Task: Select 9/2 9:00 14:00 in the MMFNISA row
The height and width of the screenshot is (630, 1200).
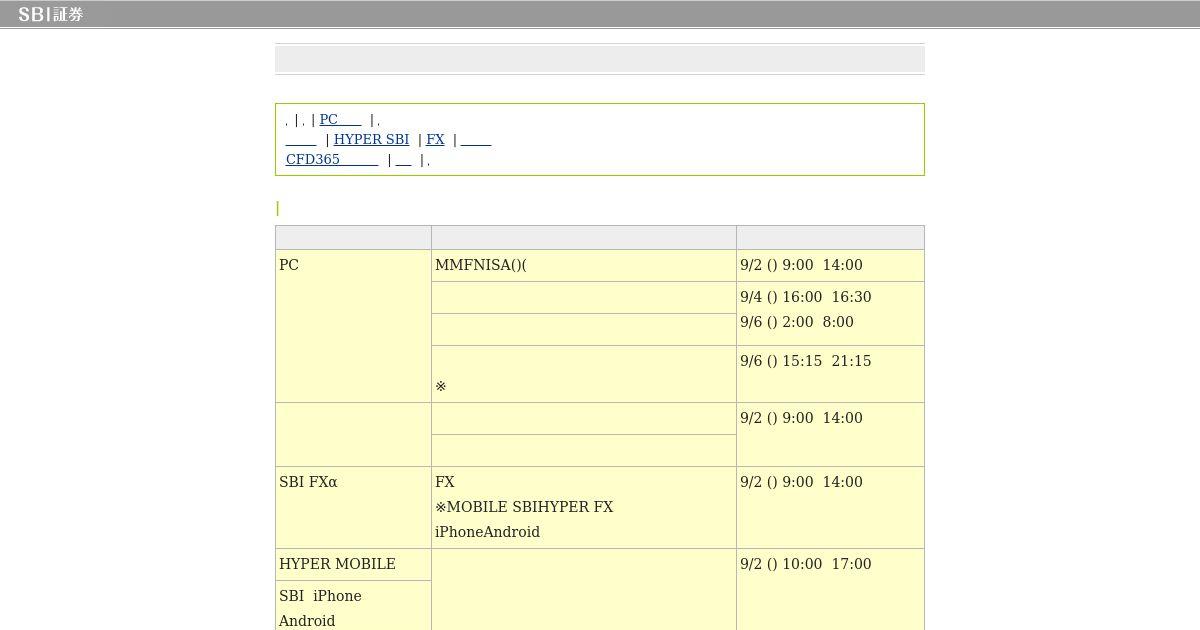Action: pyautogui.click(x=801, y=265)
